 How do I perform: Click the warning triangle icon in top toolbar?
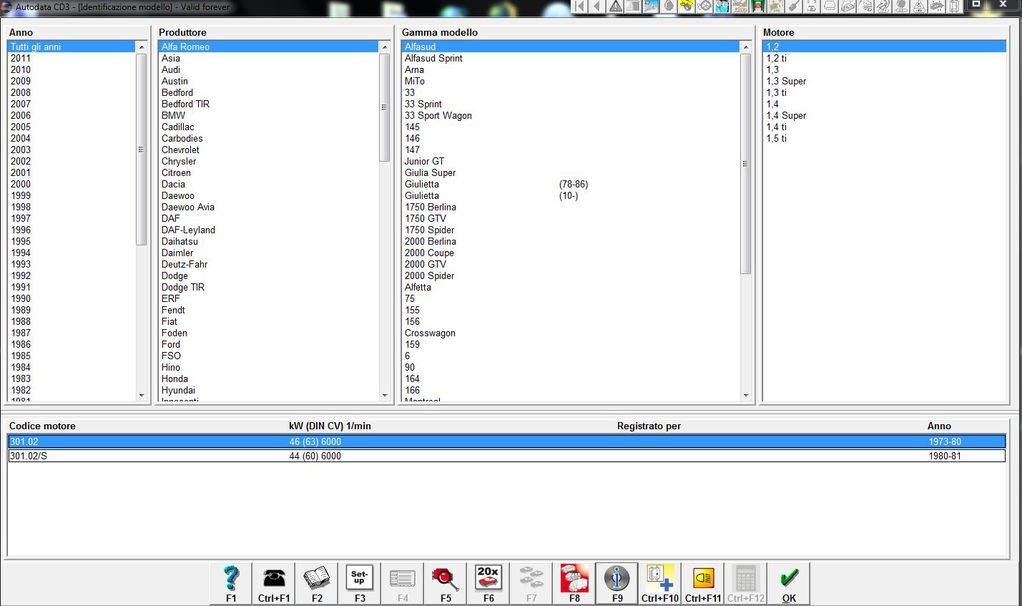(615, 7)
